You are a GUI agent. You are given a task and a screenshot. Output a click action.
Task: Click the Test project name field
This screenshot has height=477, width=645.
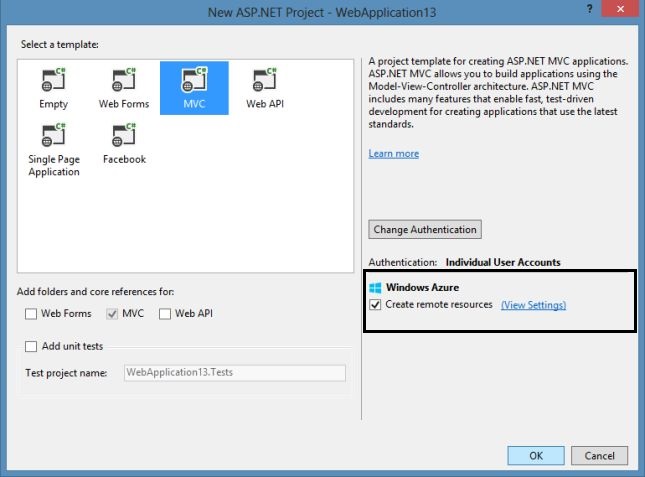234,373
